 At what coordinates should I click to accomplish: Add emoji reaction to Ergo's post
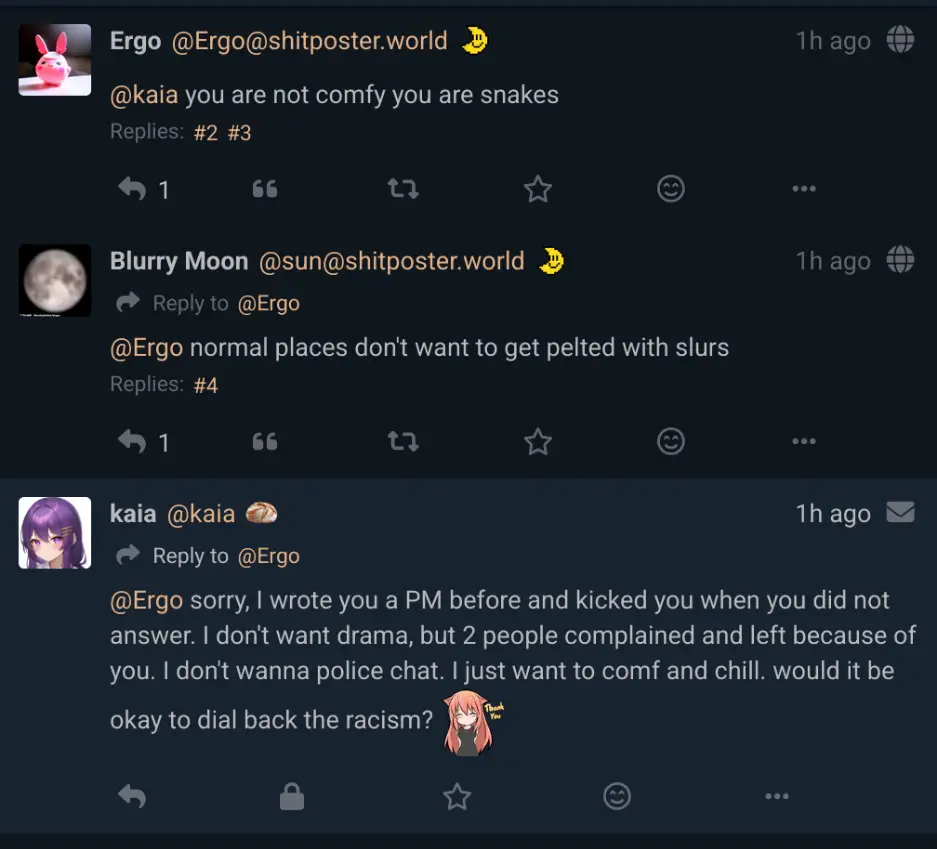point(671,189)
